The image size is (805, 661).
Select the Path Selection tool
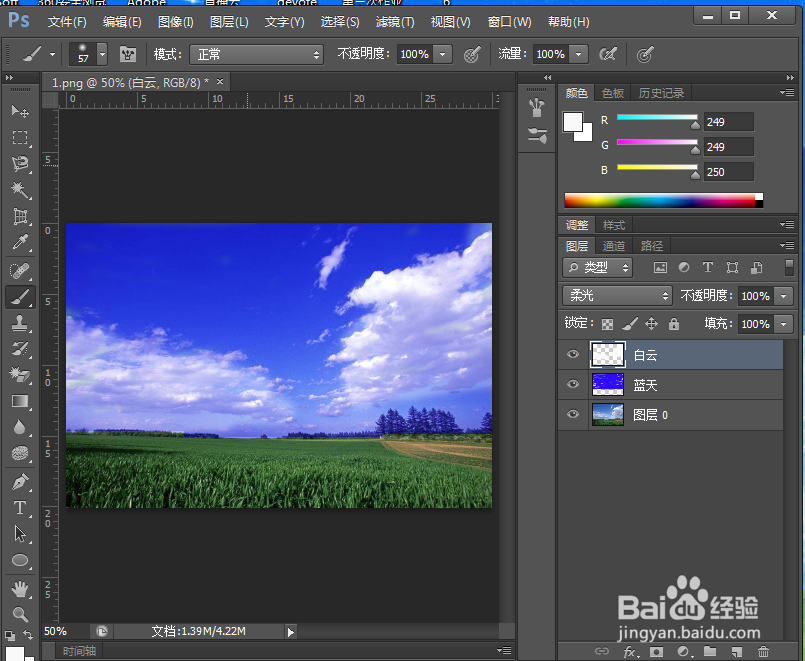(x=20, y=534)
